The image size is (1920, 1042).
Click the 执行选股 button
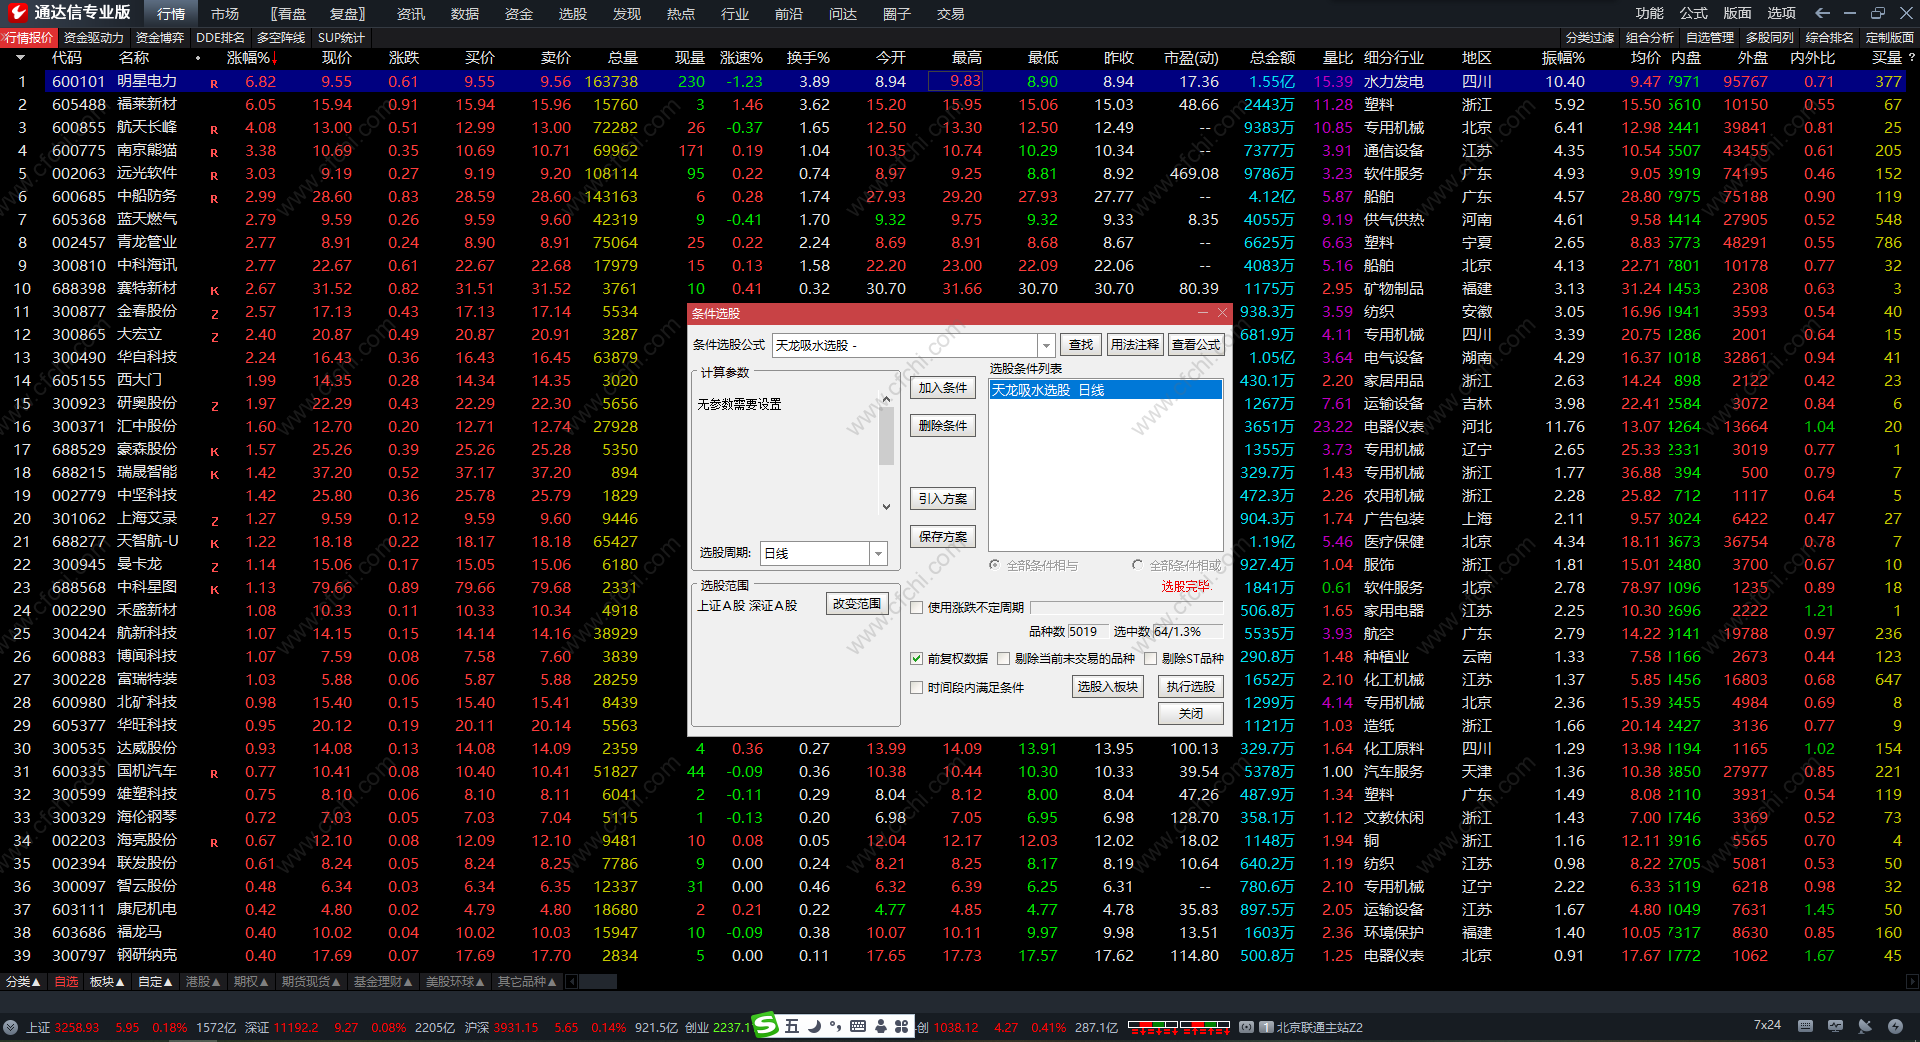1190,686
